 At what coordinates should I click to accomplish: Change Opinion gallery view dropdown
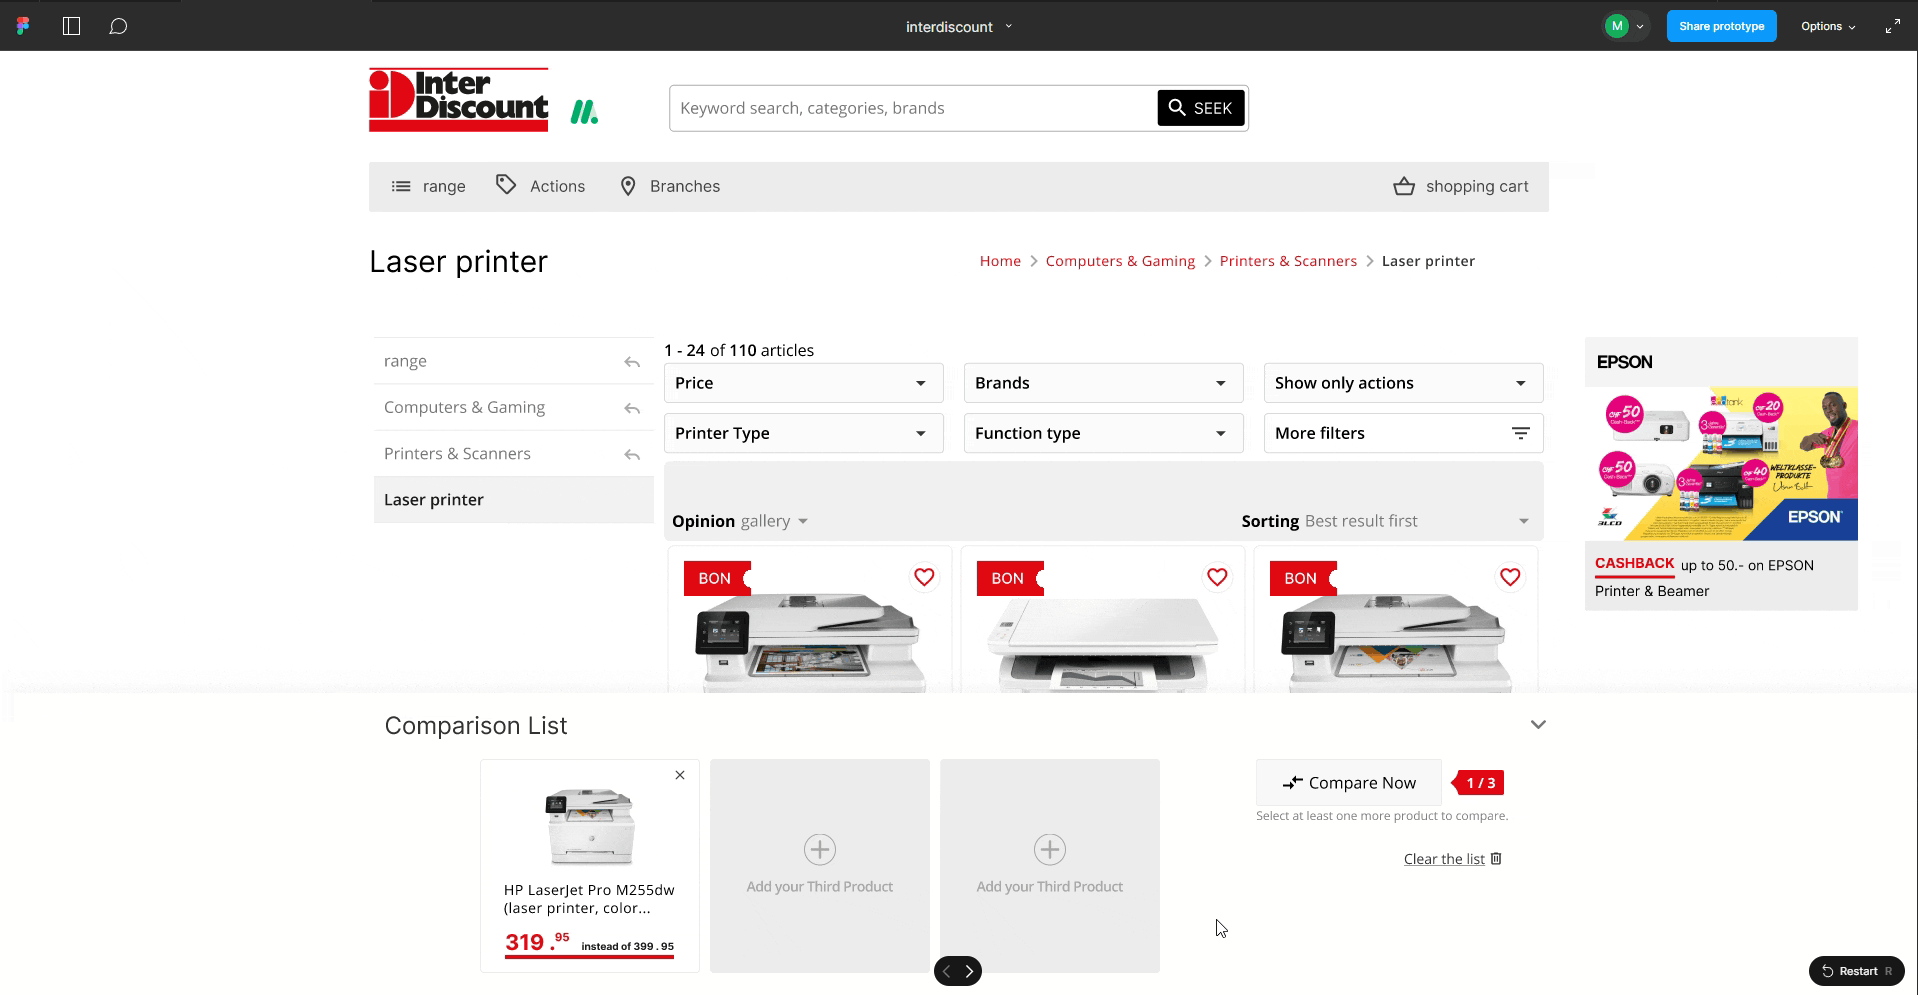pyautogui.click(x=740, y=521)
